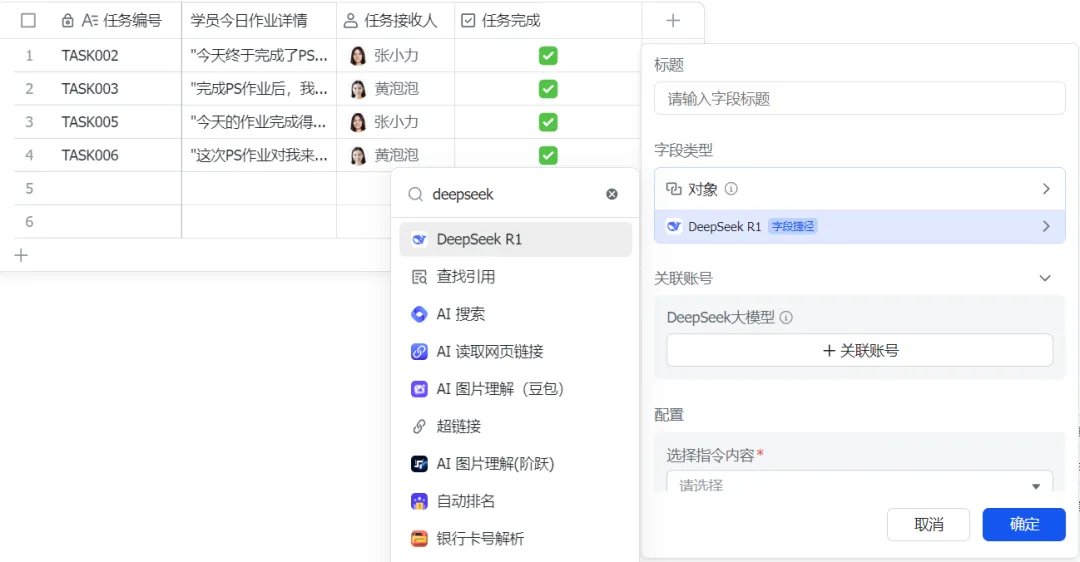Clear the deepseek search text with the x icon
Screen dimensions: 1080x562
coord(612,194)
